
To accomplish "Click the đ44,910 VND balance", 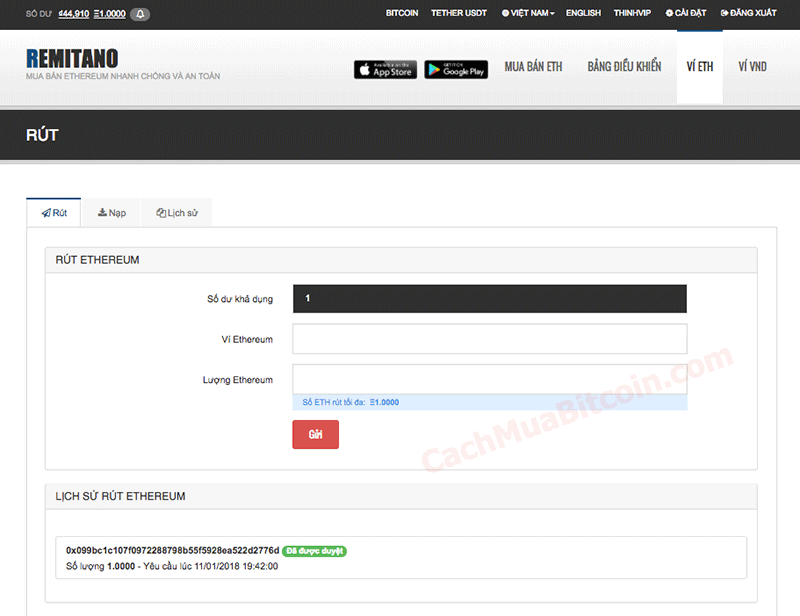I will [73, 14].
